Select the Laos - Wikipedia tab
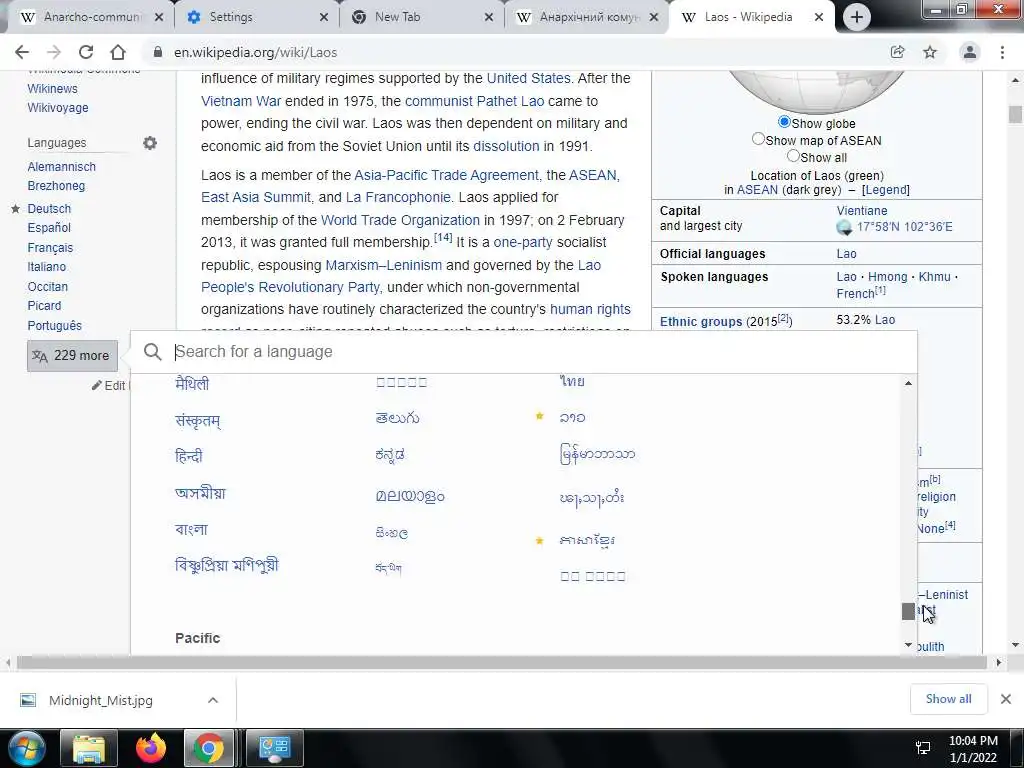 pos(751,17)
